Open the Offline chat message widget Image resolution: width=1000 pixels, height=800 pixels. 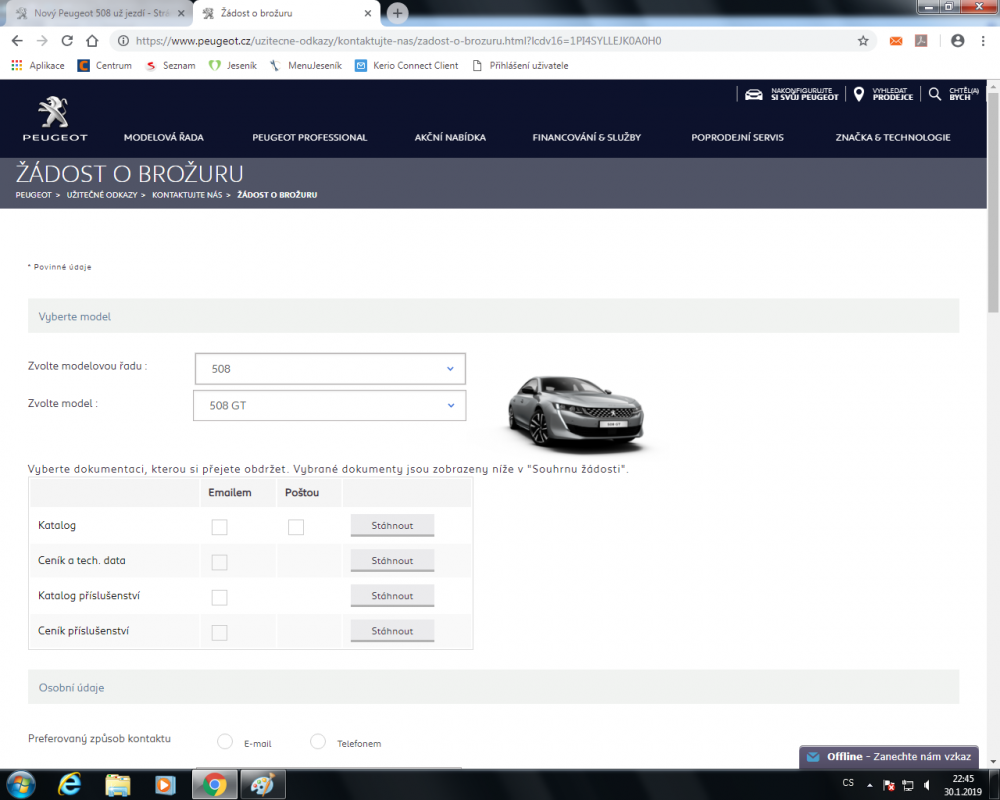(x=888, y=757)
